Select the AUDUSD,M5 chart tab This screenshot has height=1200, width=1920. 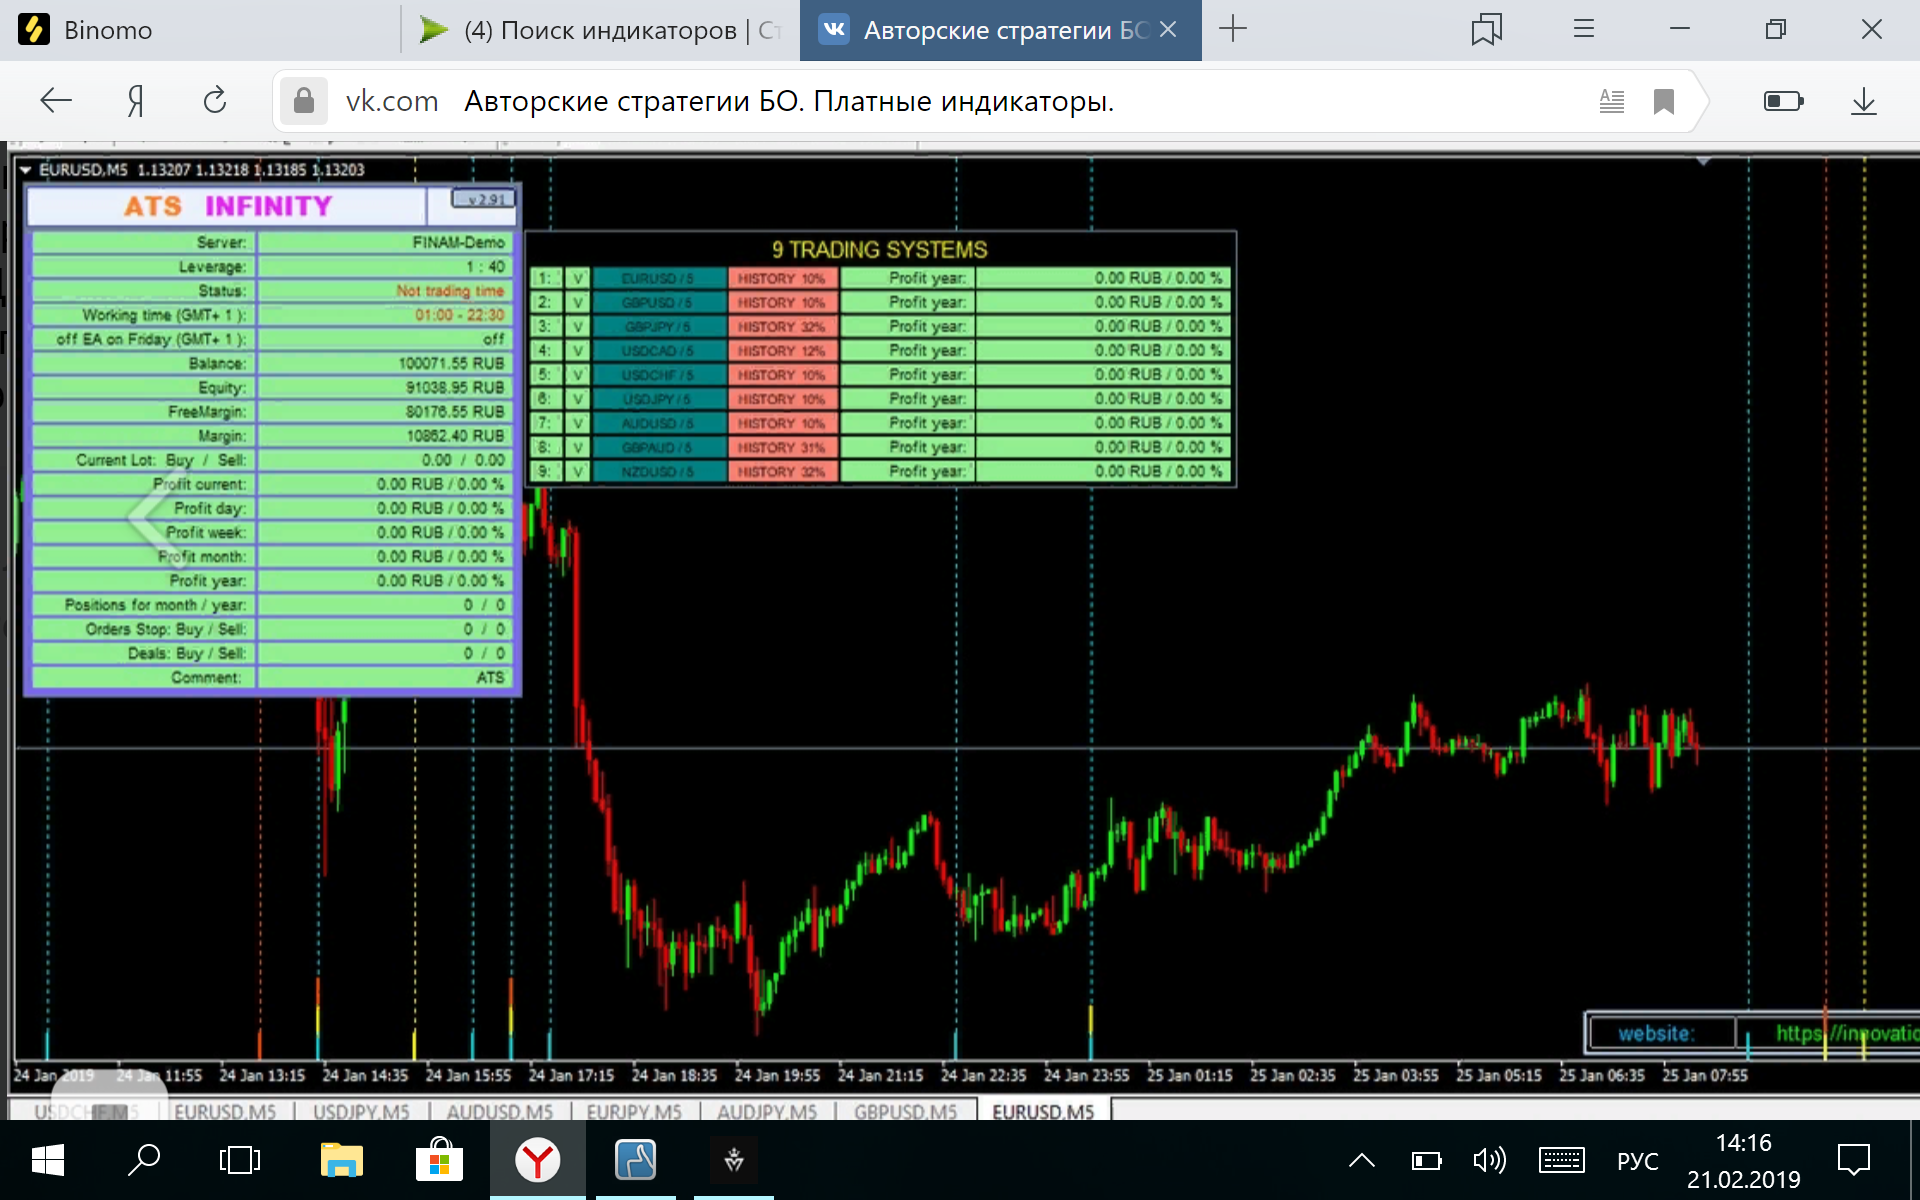coord(499,1111)
